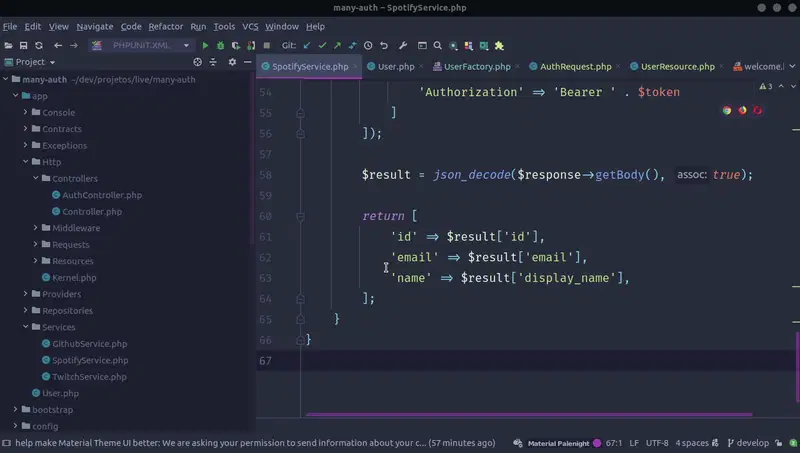Click the green Run button in toolbar
Viewport: 800px width, 453px height.
[x=206, y=45]
